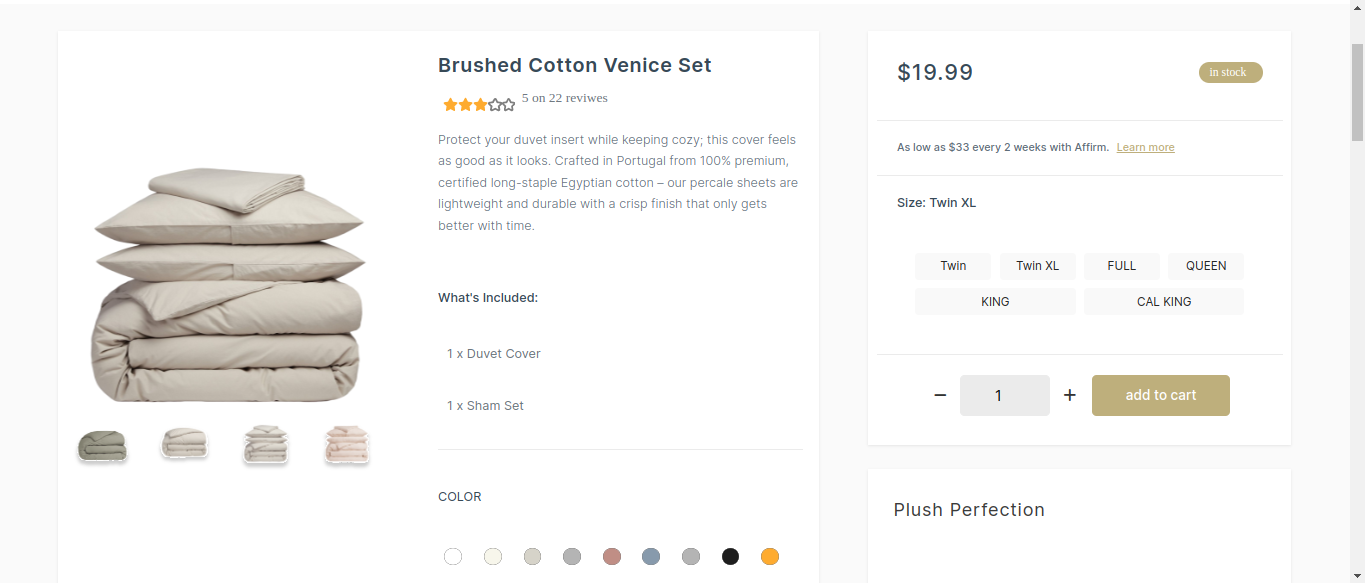Pick the white color swatch
Screen dimensions: 1365x583
click(x=453, y=557)
